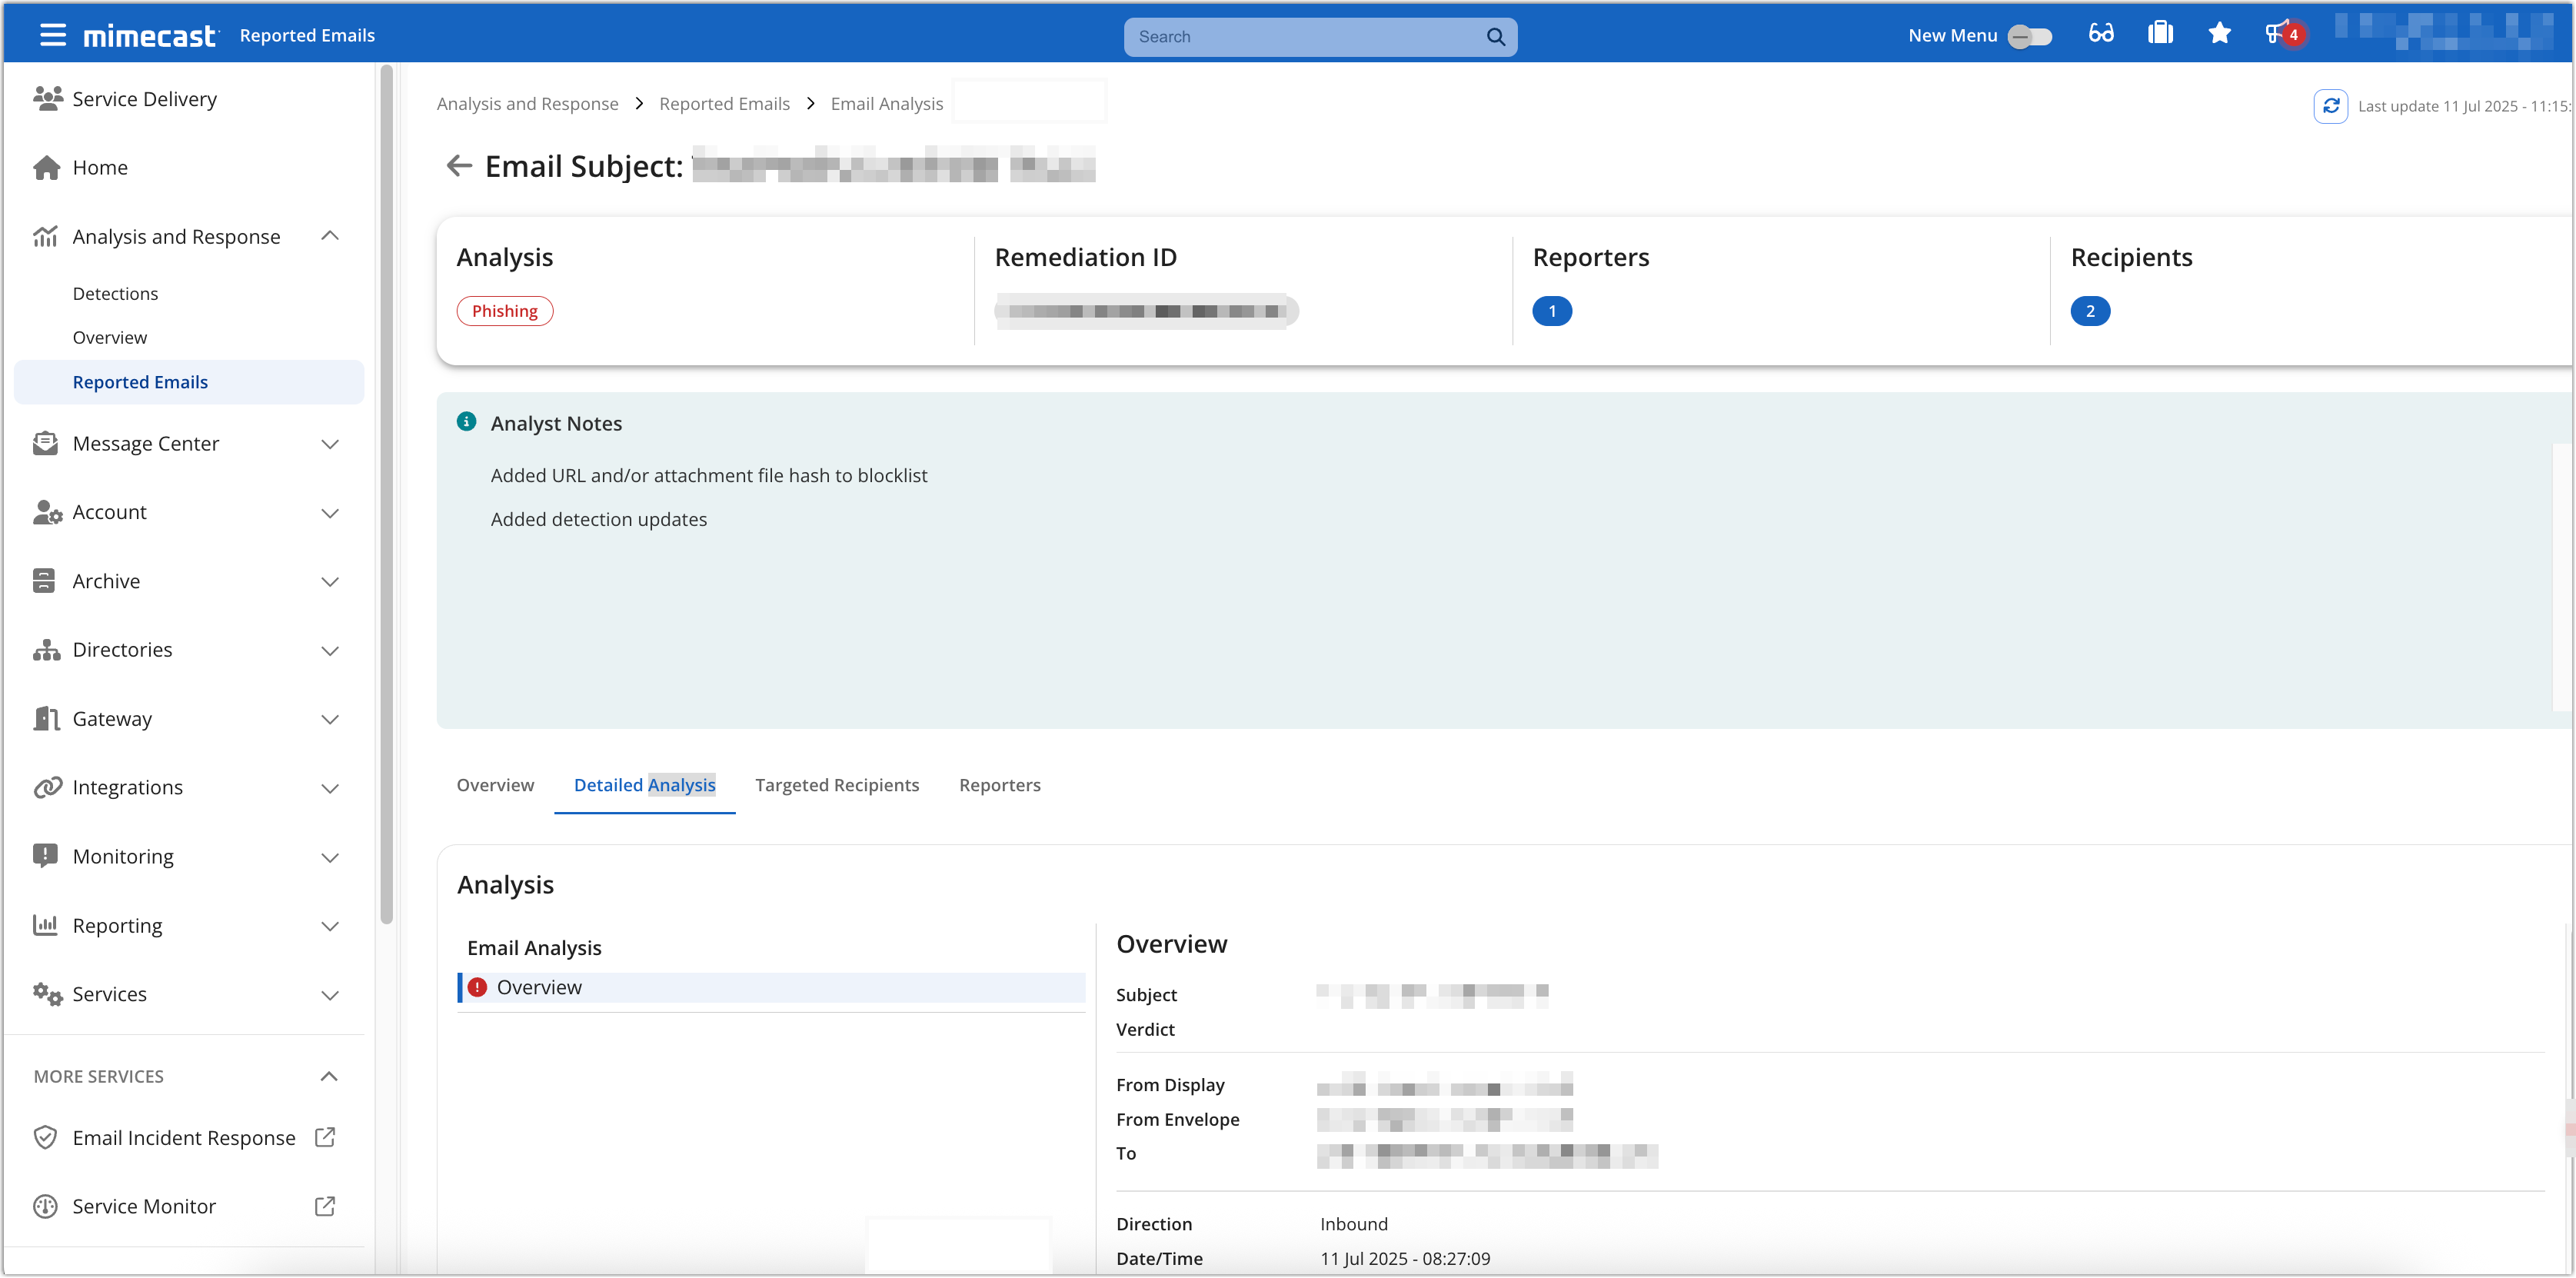The width and height of the screenshot is (2576, 1278).
Task: Expand the Message Center section
Action: (x=331, y=443)
